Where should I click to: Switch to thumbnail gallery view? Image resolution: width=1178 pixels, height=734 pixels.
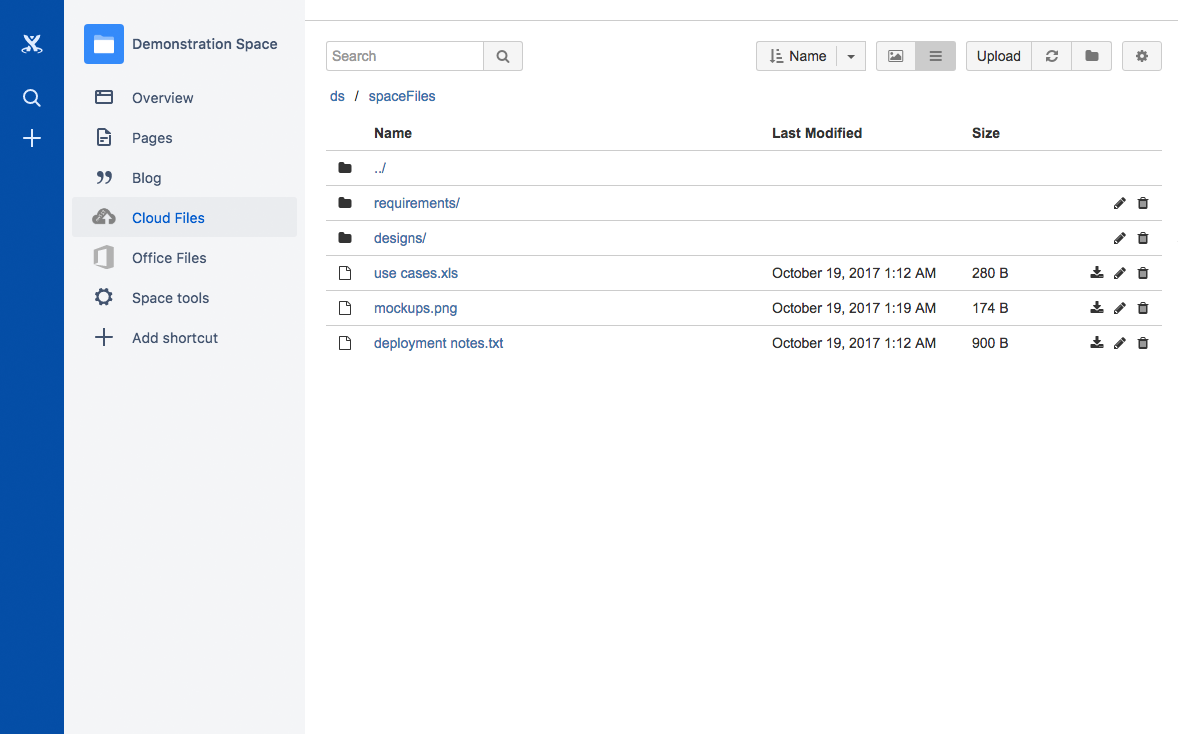pyautogui.click(x=896, y=56)
